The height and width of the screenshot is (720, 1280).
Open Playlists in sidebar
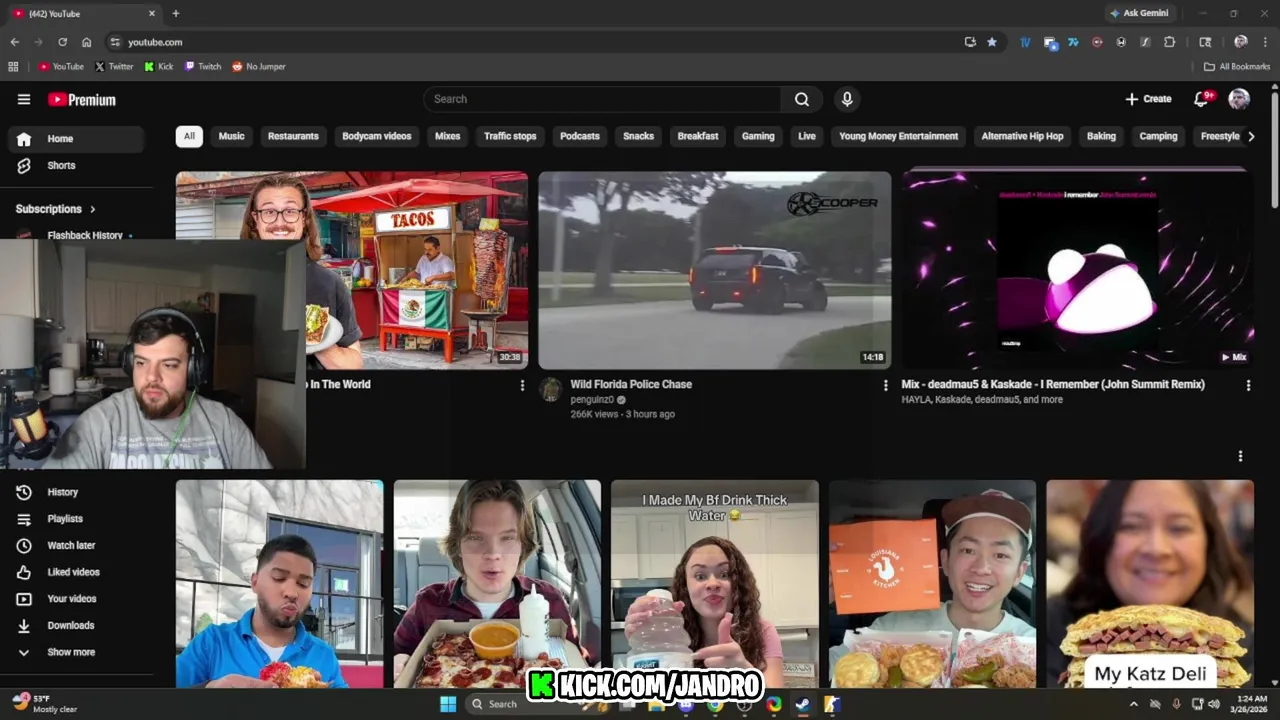point(76,519)
